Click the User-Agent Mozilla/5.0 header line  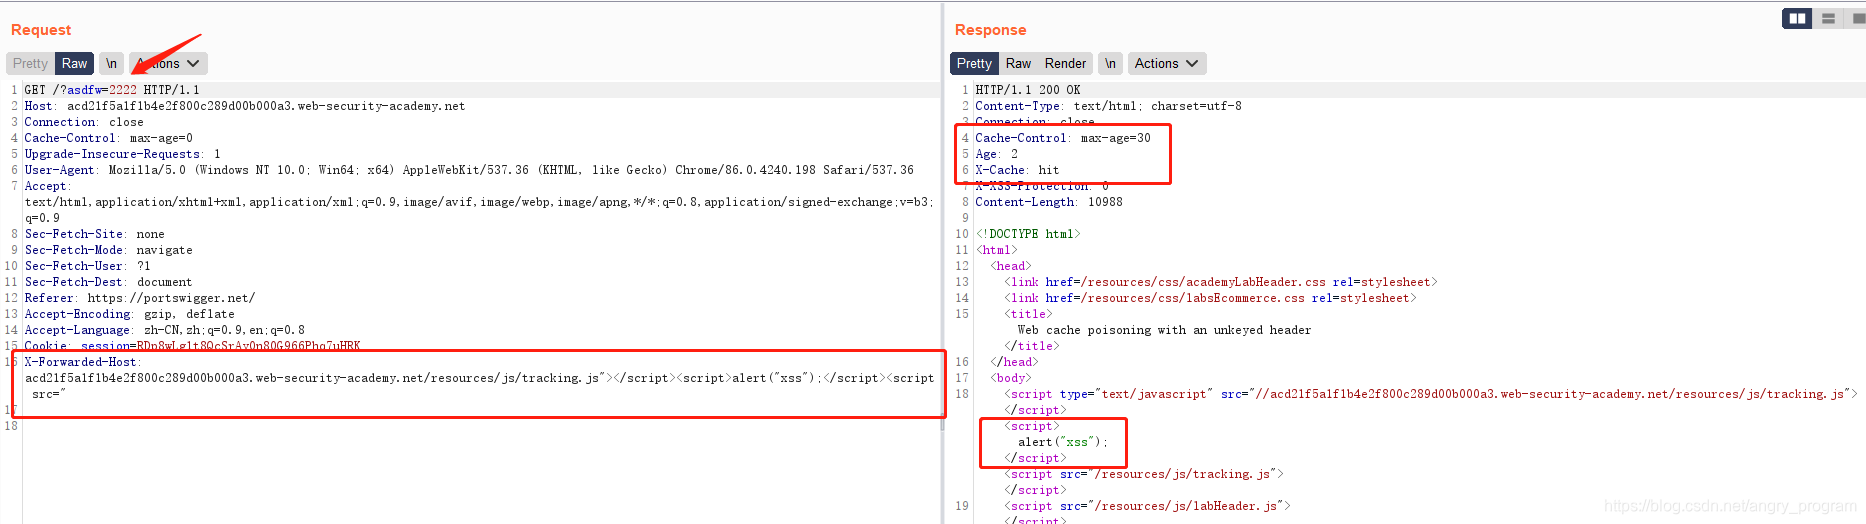pyautogui.click(x=469, y=170)
